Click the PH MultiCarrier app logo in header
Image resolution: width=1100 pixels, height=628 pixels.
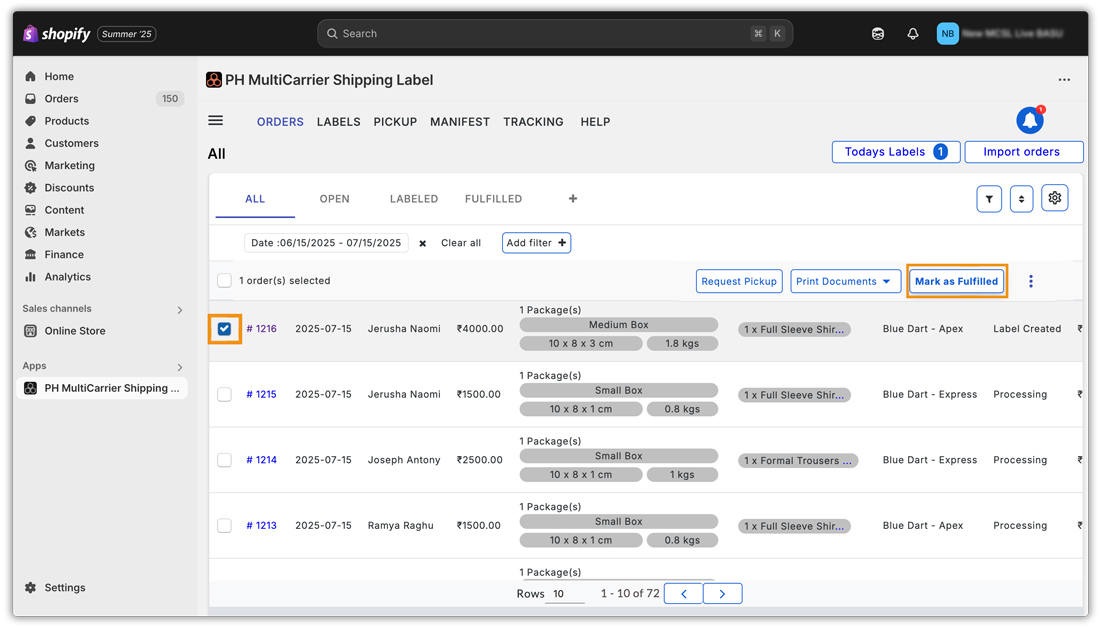click(x=214, y=80)
